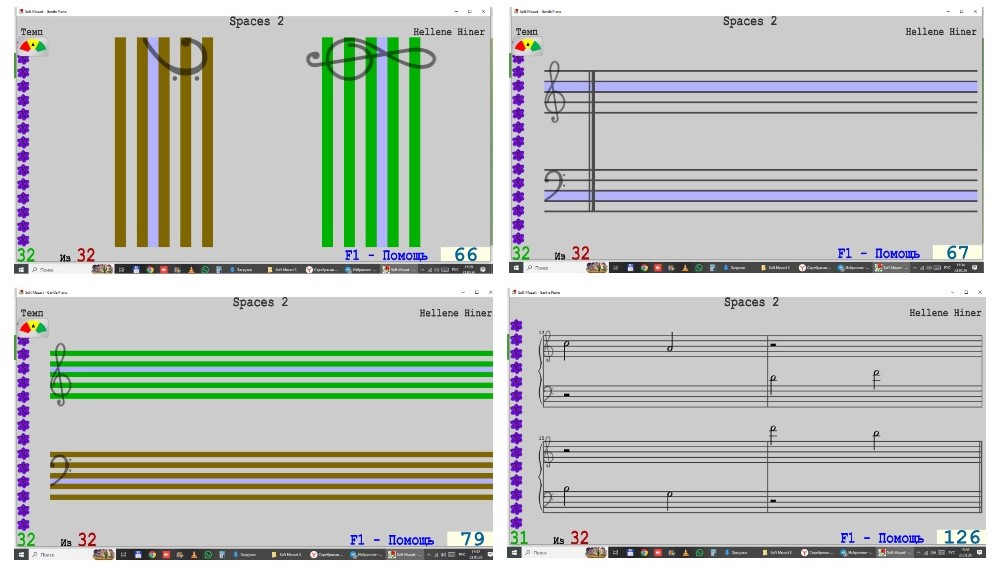Screen dimensions: 1000x574
Task: Click the tempo gauge in the score-66 window
Action: click(x=33, y=46)
